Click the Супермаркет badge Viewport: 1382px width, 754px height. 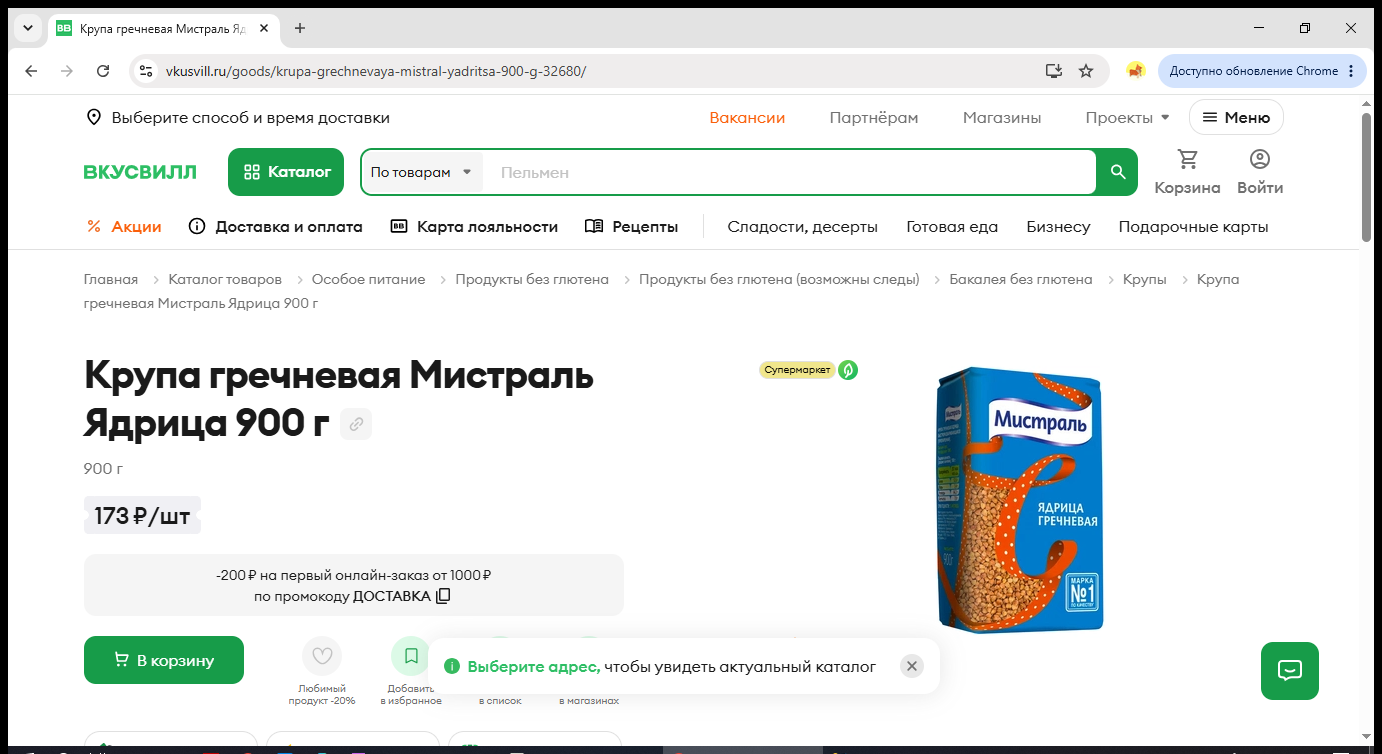797,370
